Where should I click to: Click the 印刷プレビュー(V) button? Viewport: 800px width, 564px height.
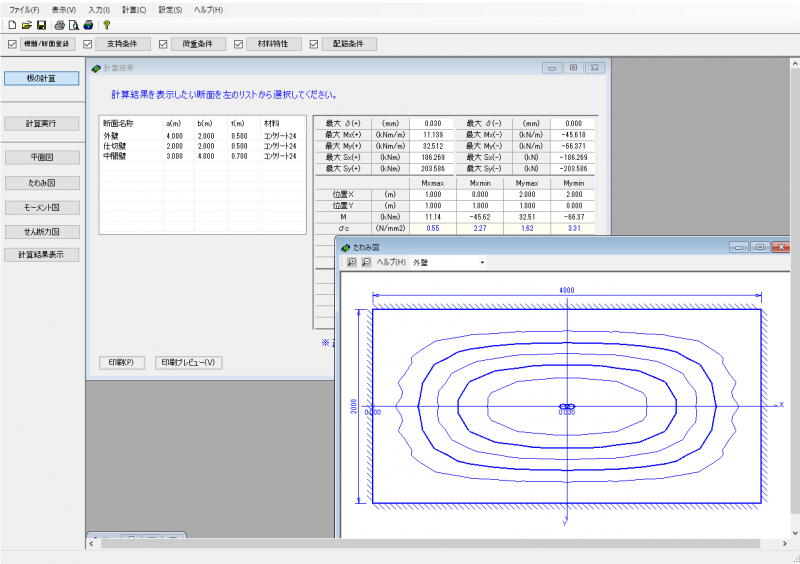(189, 362)
